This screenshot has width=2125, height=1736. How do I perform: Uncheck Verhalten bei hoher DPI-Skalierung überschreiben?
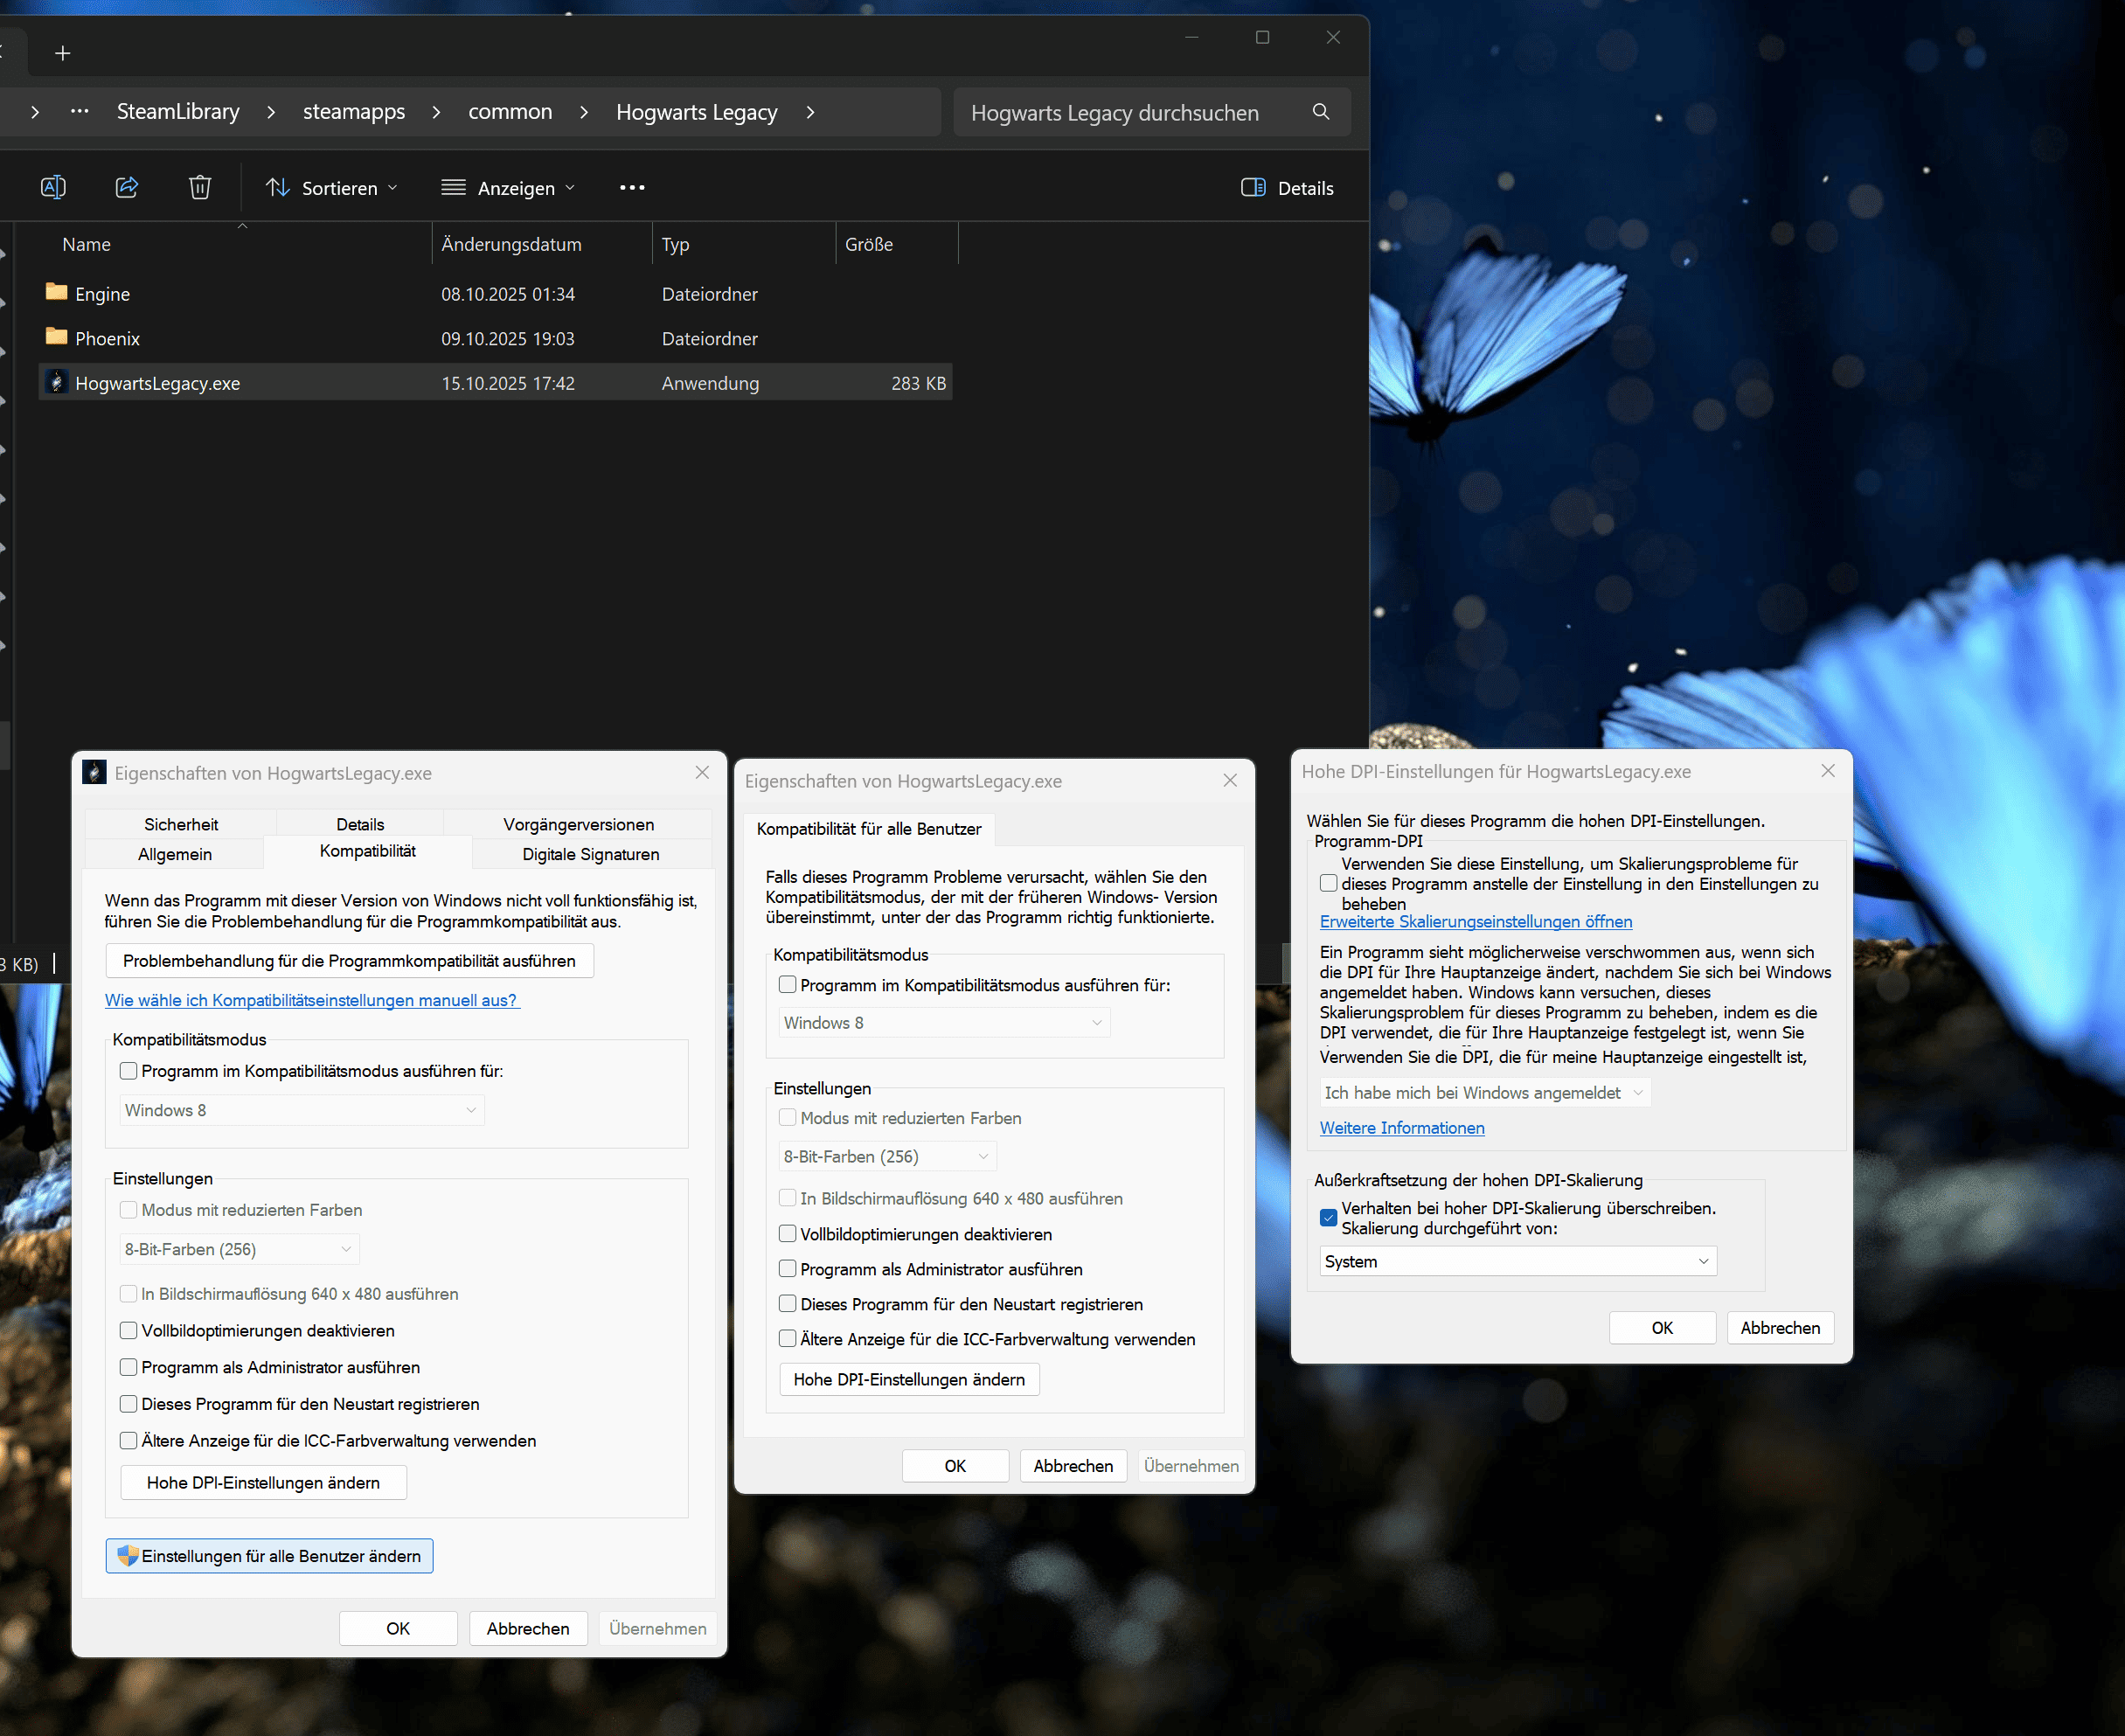pos(1328,1217)
